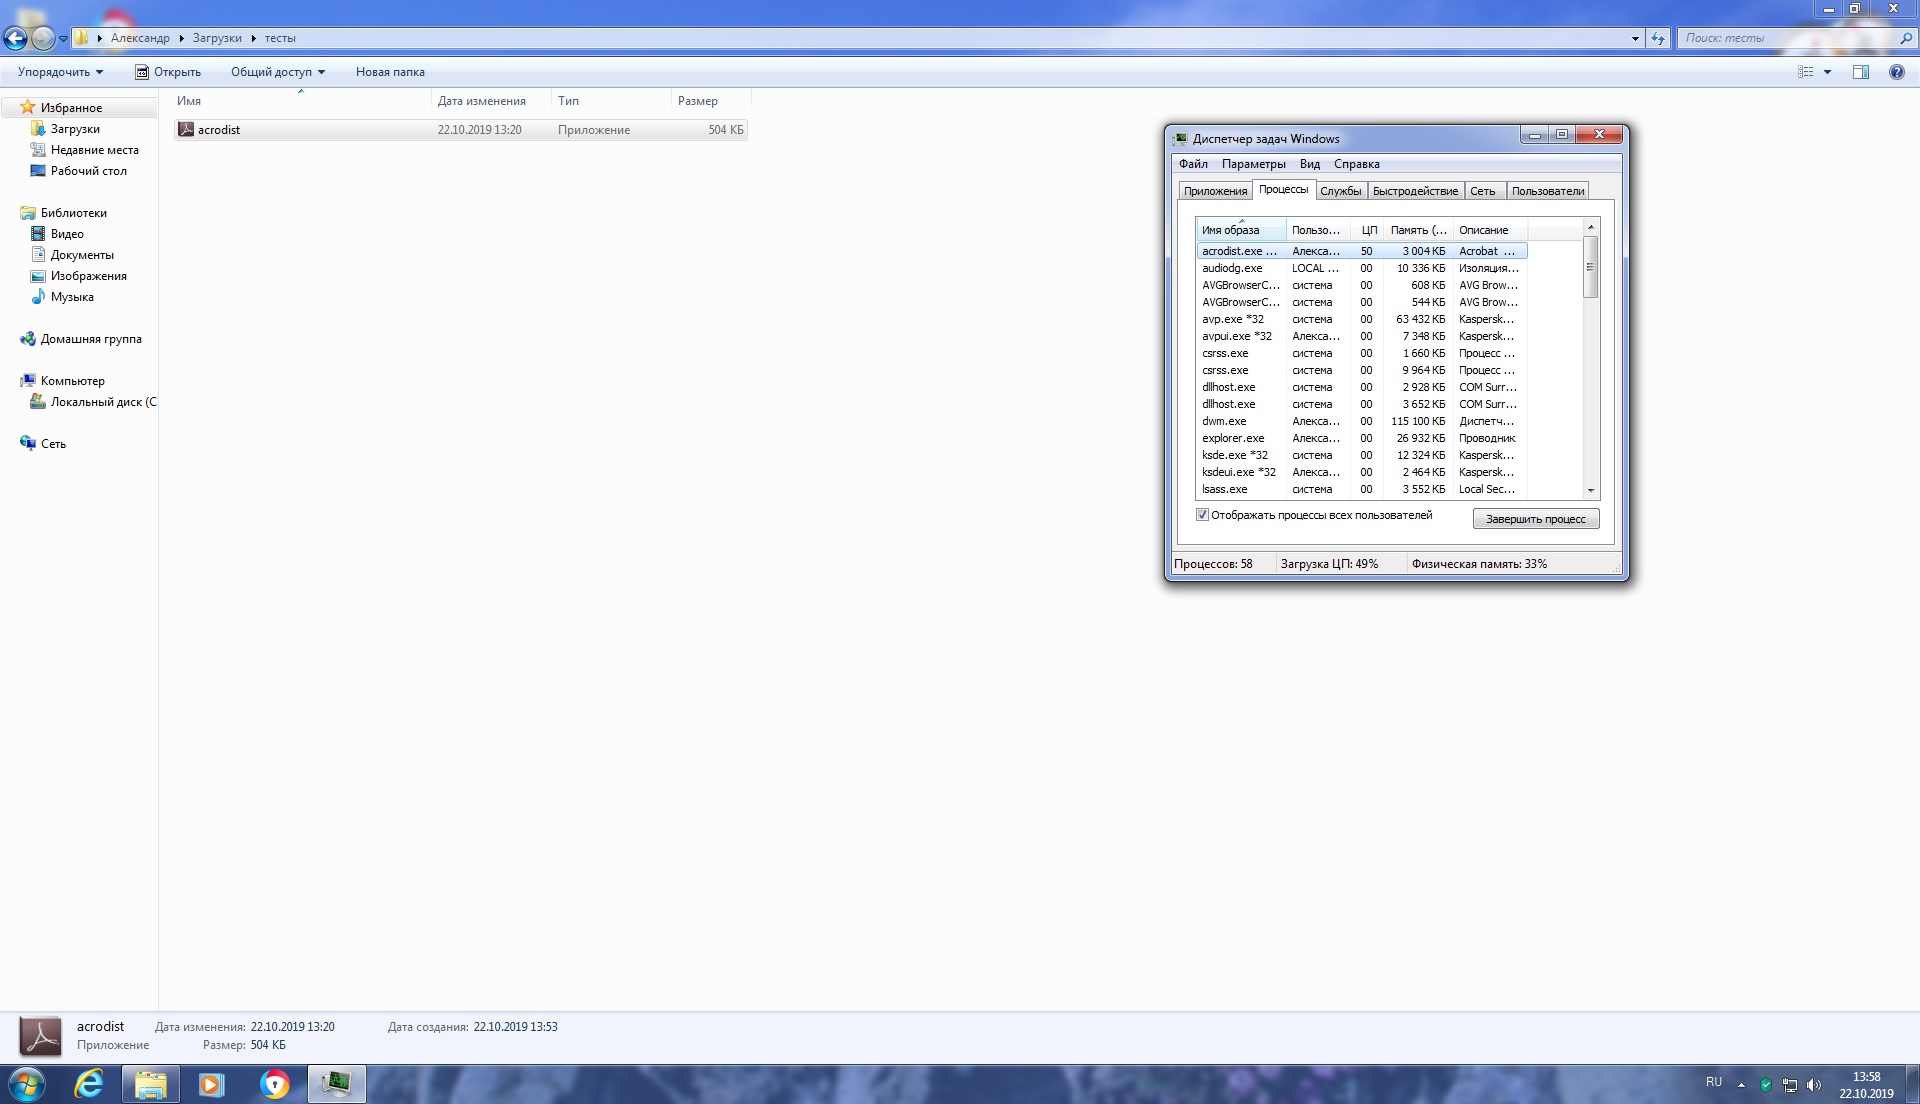Expand the address bar history dropdown

[1635, 39]
